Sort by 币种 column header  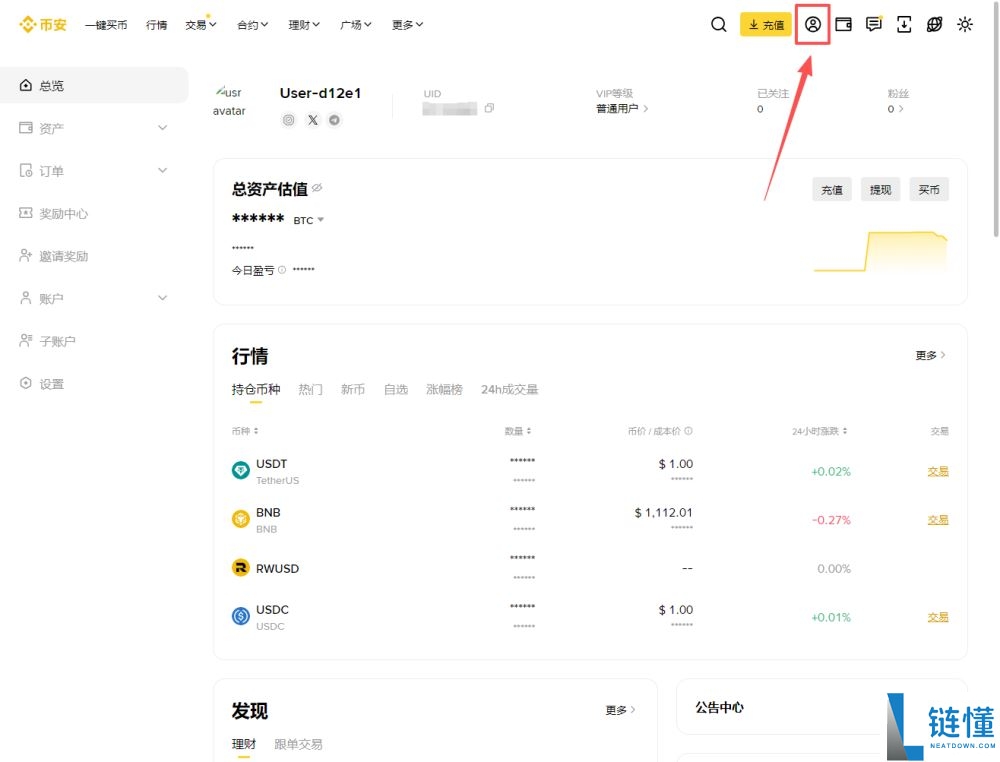click(x=245, y=431)
